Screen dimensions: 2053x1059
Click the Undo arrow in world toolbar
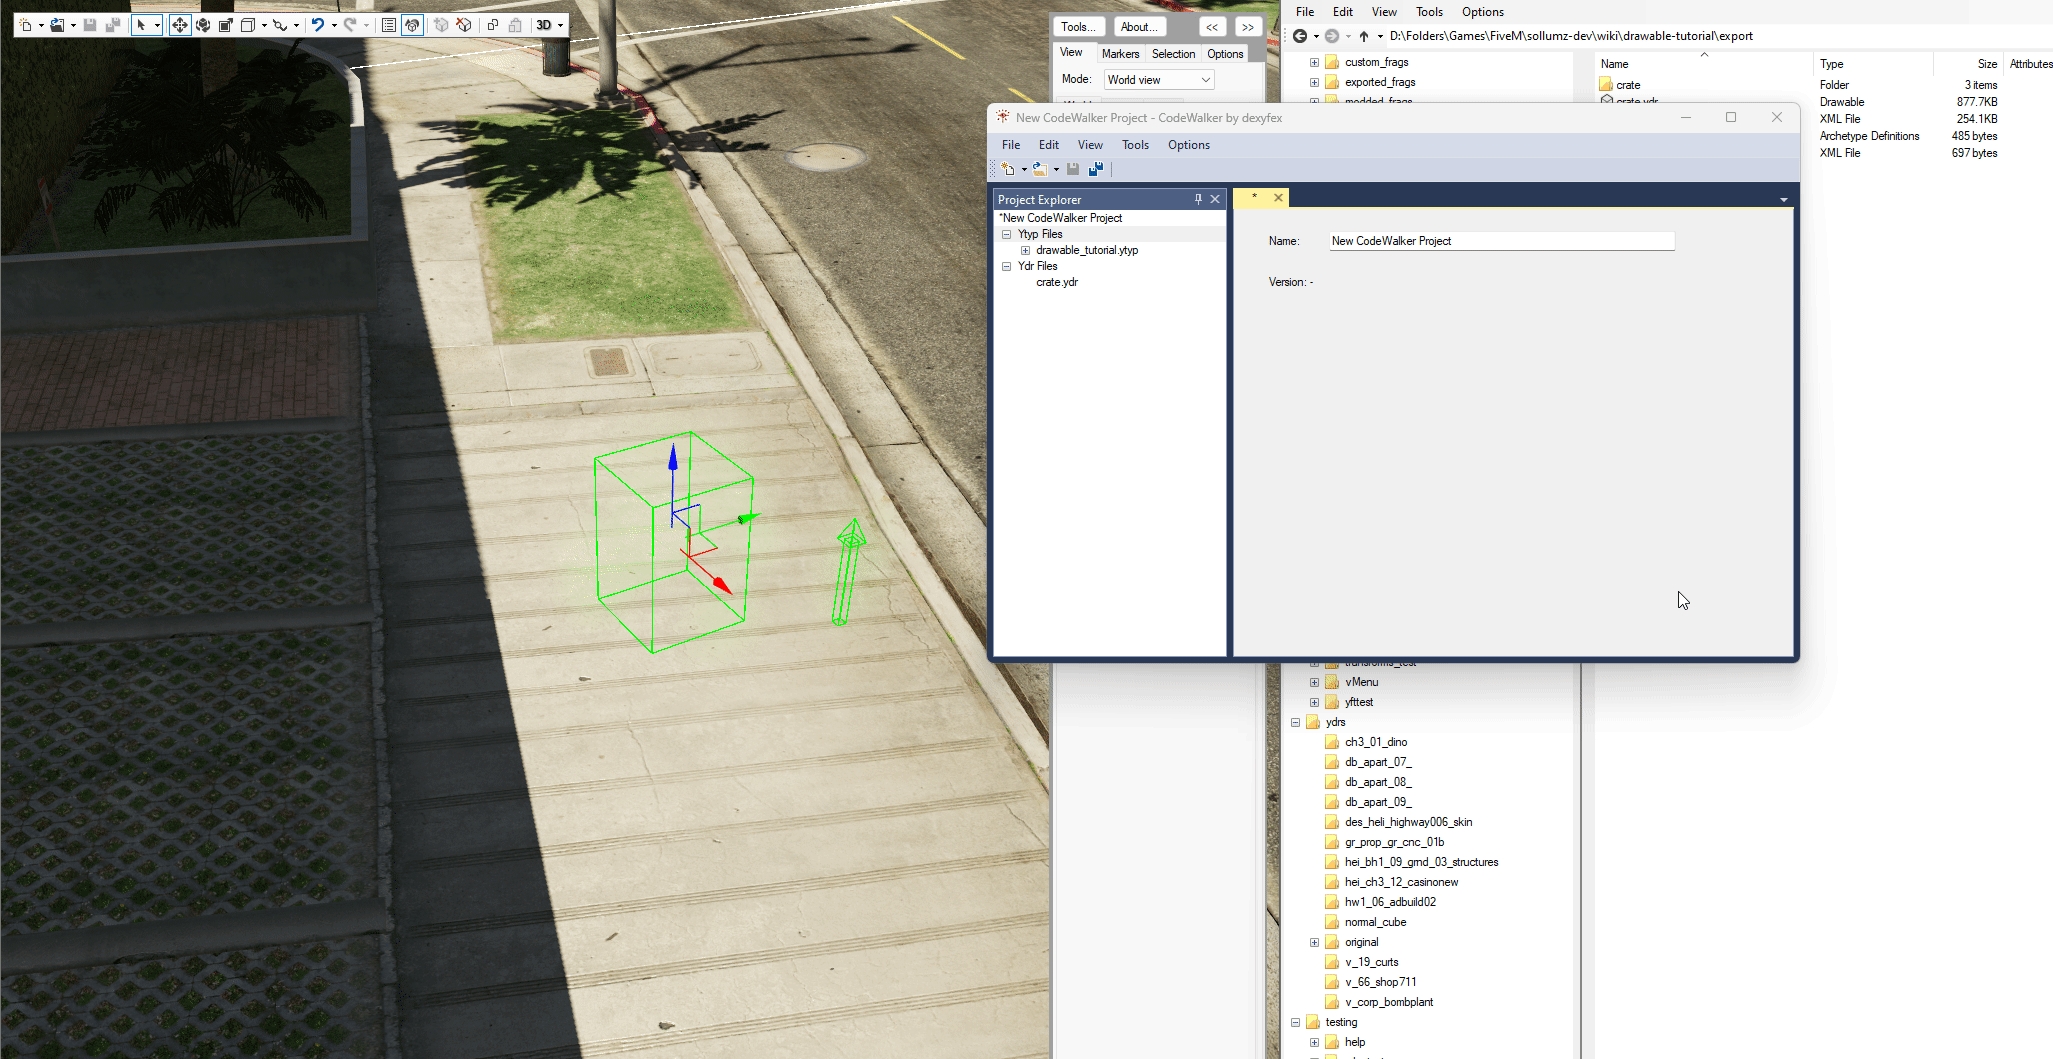[x=317, y=25]
